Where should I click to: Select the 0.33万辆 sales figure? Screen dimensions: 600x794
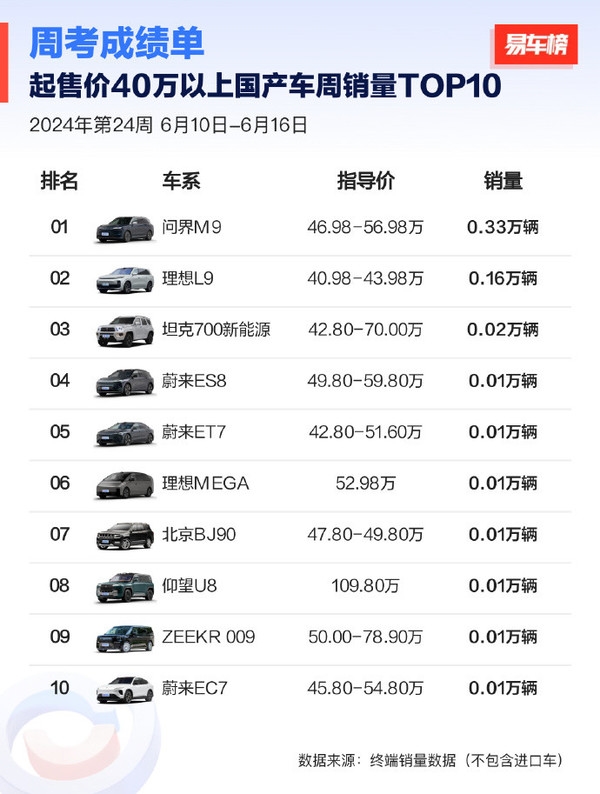(x=502, y=228)
